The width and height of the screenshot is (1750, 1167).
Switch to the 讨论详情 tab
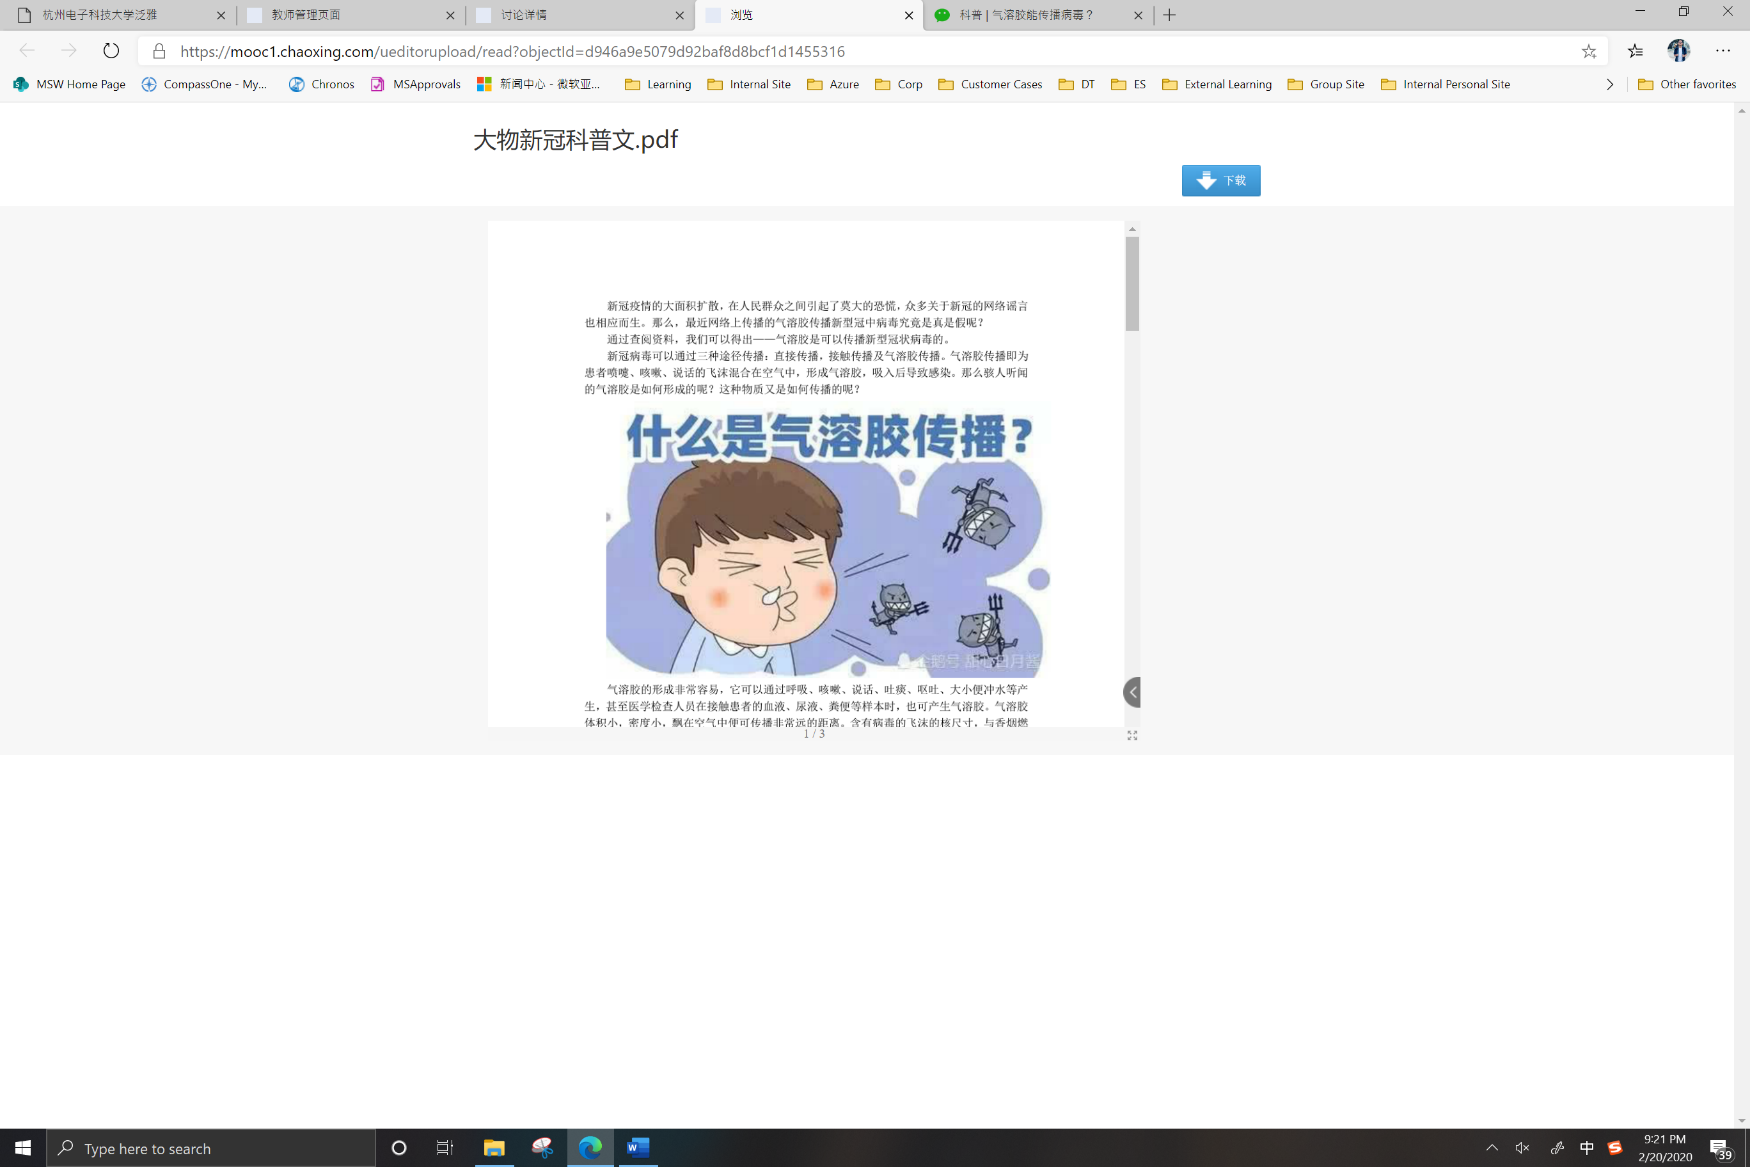[x=579, y=15]
